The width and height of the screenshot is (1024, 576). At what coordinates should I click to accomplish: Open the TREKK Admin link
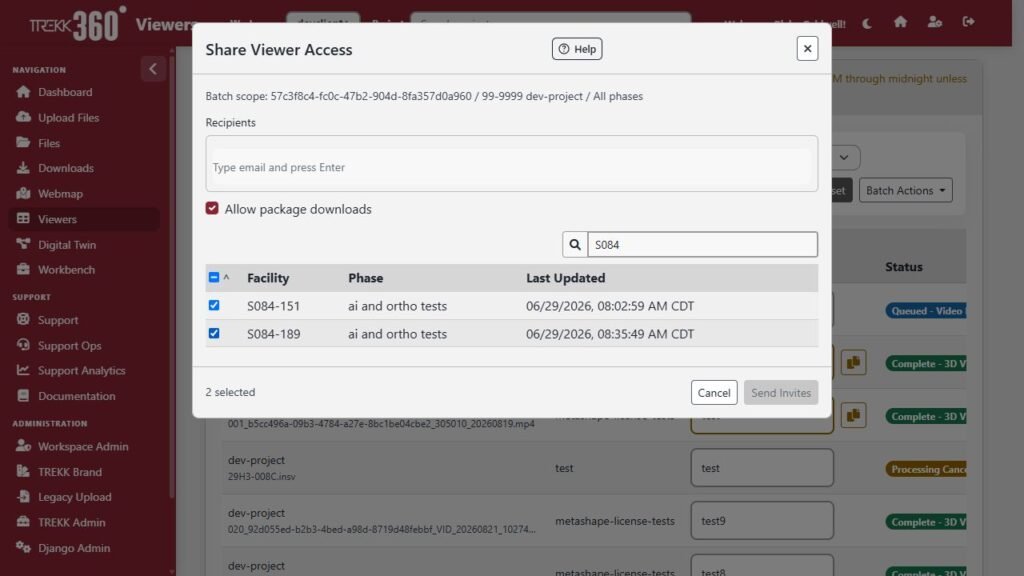coord(71,522)
